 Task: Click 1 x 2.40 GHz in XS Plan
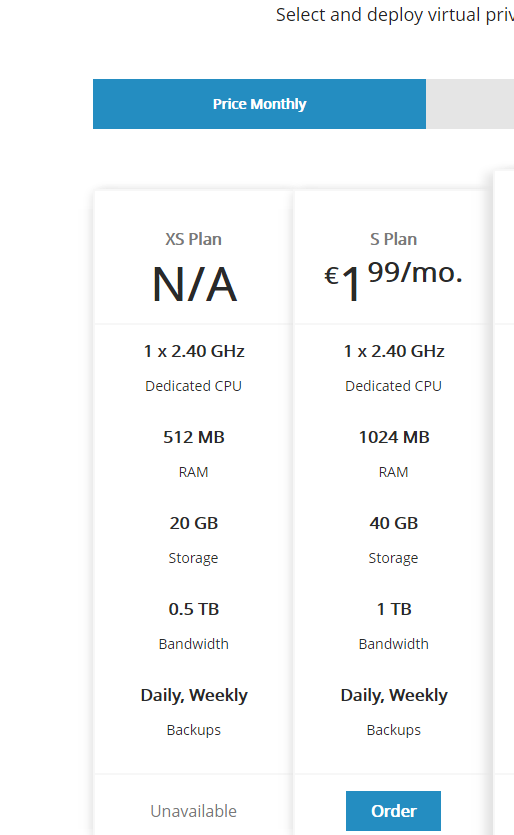[194, 351]
